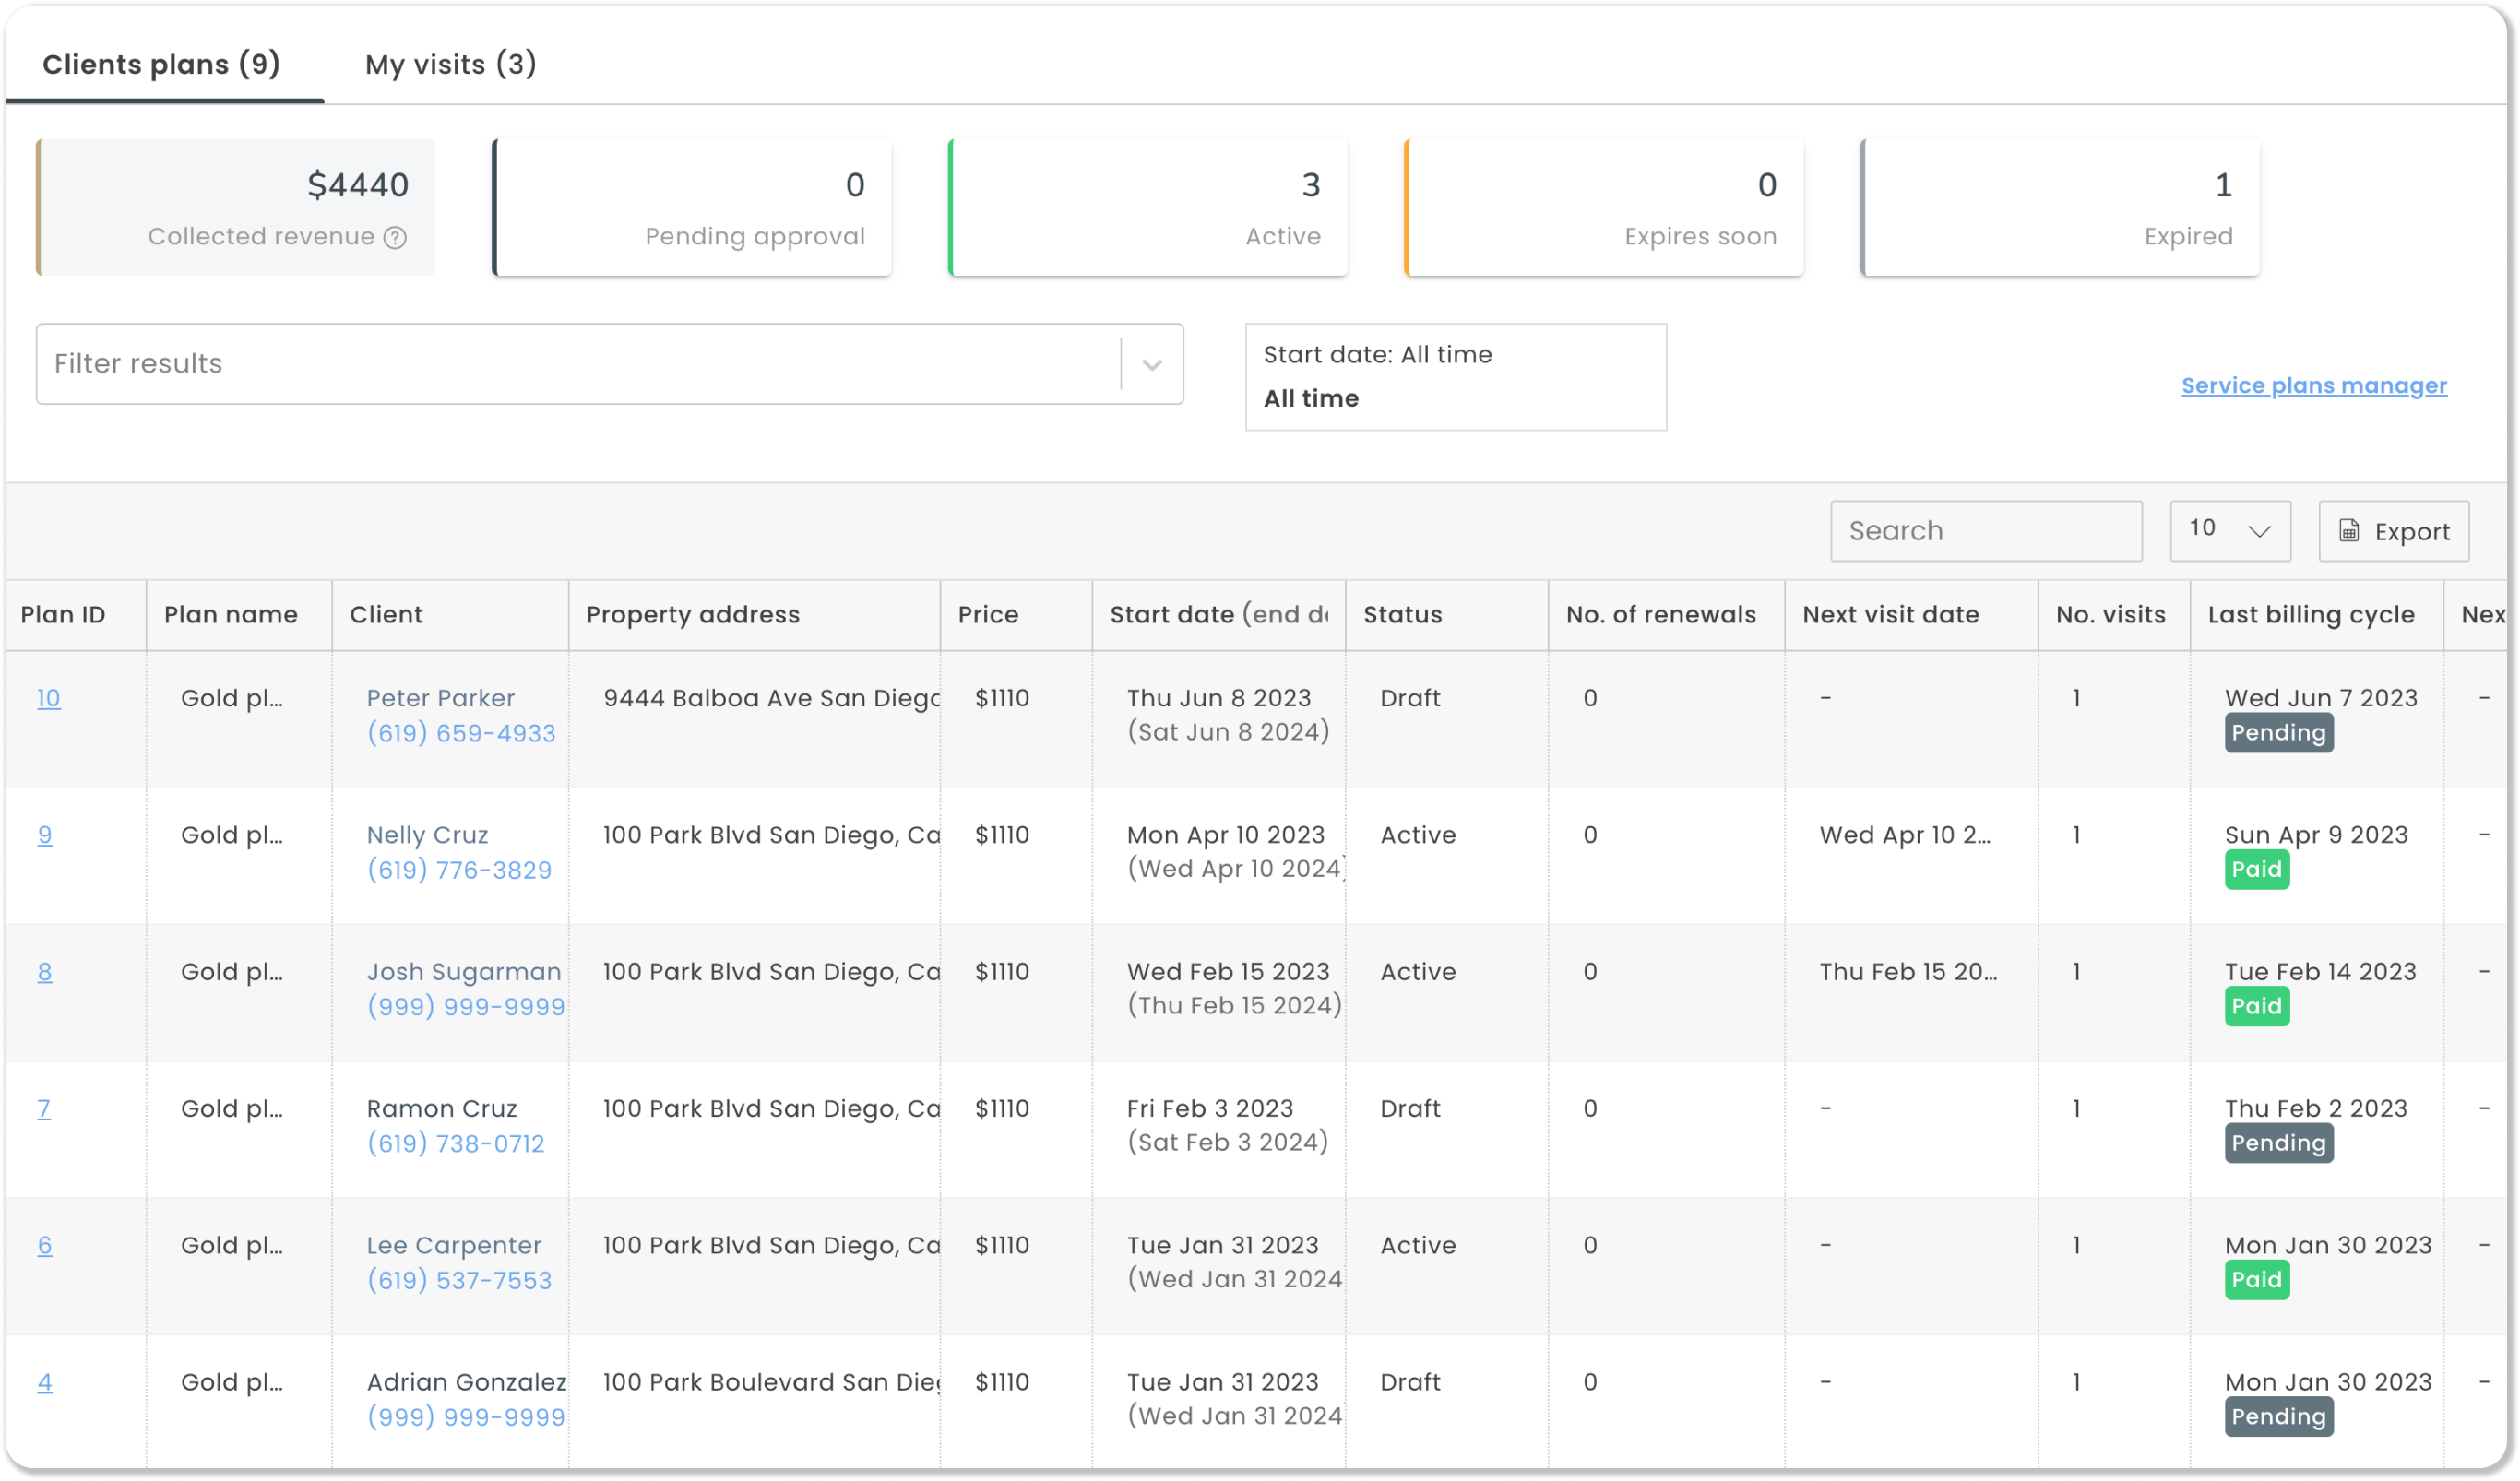Switch to the Clients plans tab

point(161,64)
